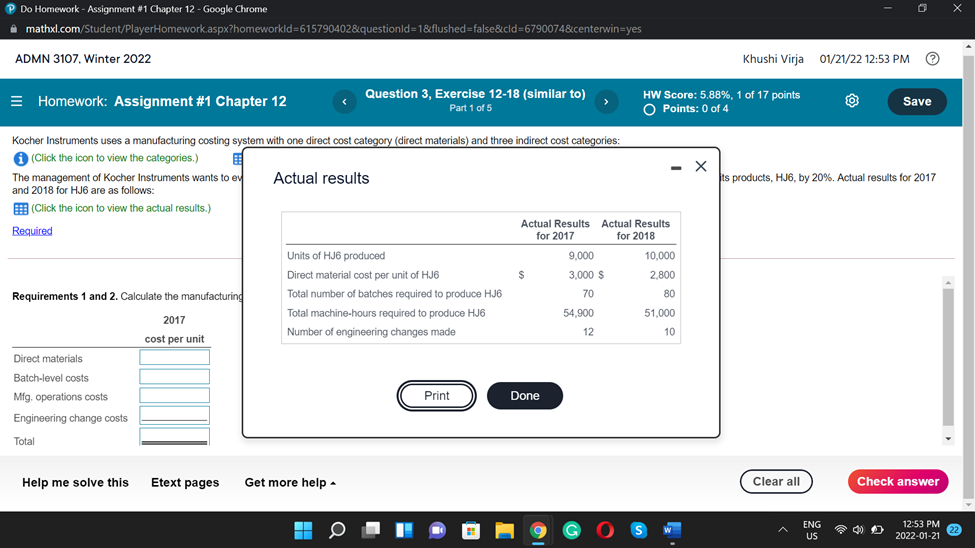This screenshot has width=975, height=548.
Task: Minimize the Actual results dialog
Action: tap(676, 167)
